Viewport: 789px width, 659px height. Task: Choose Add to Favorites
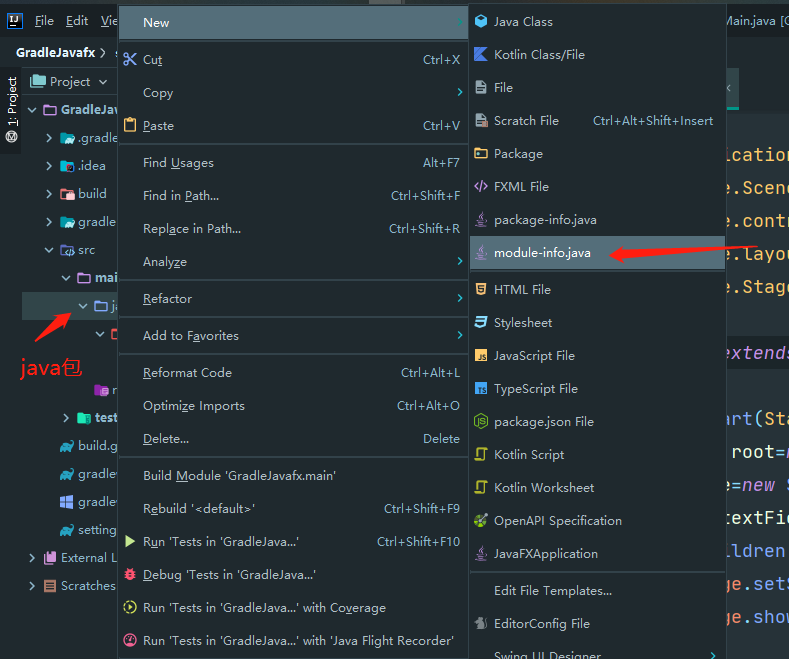coord(293,336)
